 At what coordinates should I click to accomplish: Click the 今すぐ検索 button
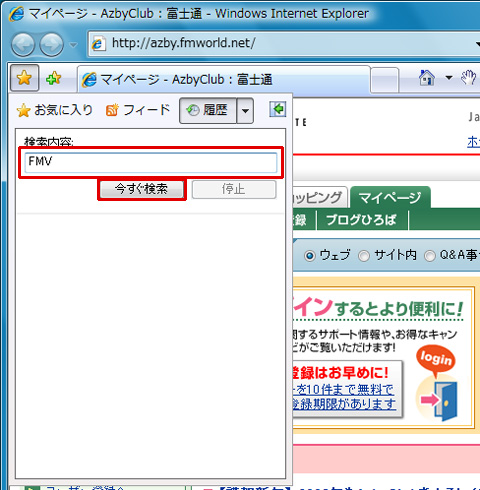point(142,189)
